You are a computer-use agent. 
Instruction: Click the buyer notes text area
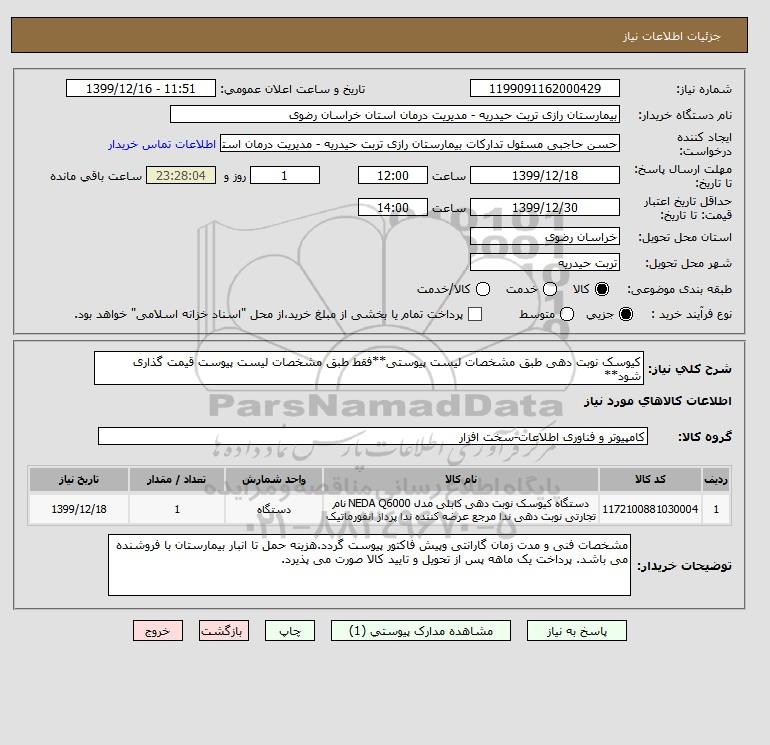[369, 565]
